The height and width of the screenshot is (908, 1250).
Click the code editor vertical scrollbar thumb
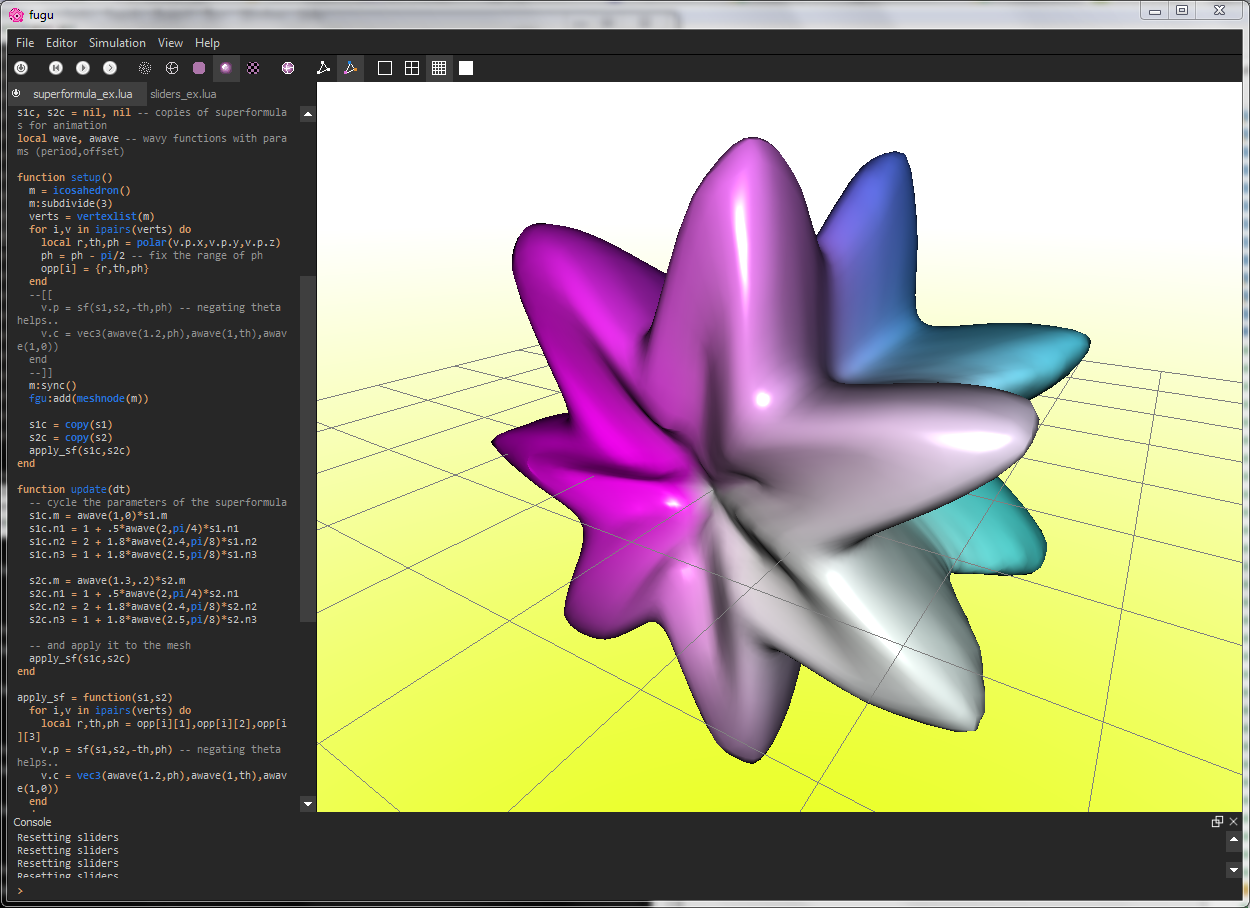(x=308, y=450)
